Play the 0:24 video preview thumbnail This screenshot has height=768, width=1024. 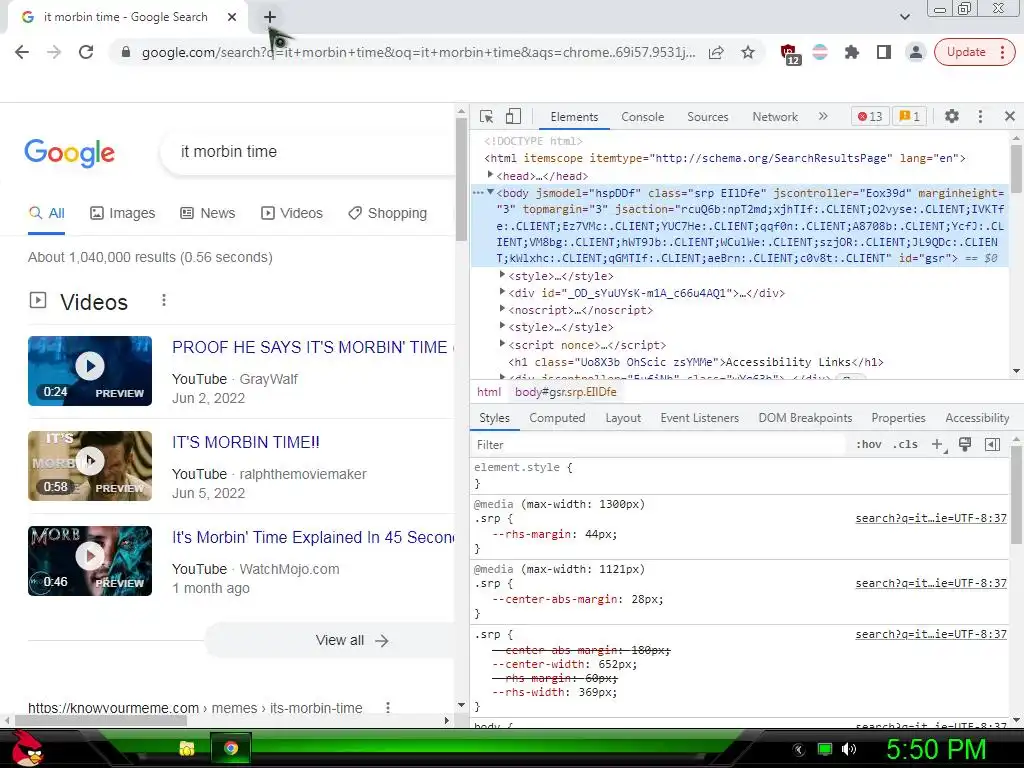tap(90, 371)
